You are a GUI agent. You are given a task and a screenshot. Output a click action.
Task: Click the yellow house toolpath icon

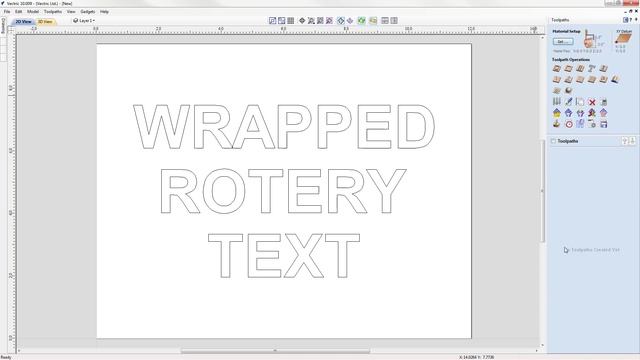pyautogui.click(x=557, y=113)
